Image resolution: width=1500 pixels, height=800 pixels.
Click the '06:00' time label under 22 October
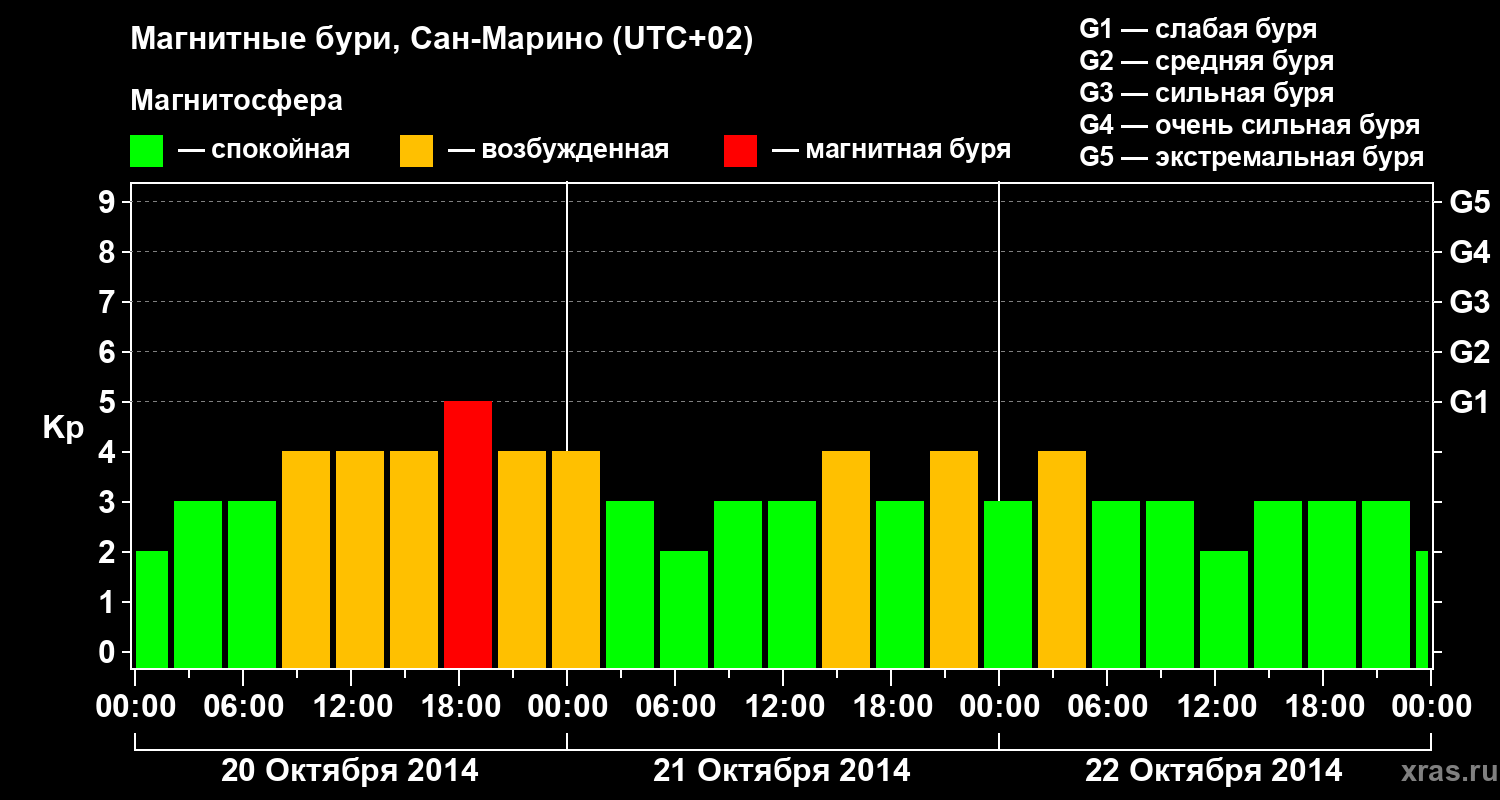[1107, 707]
